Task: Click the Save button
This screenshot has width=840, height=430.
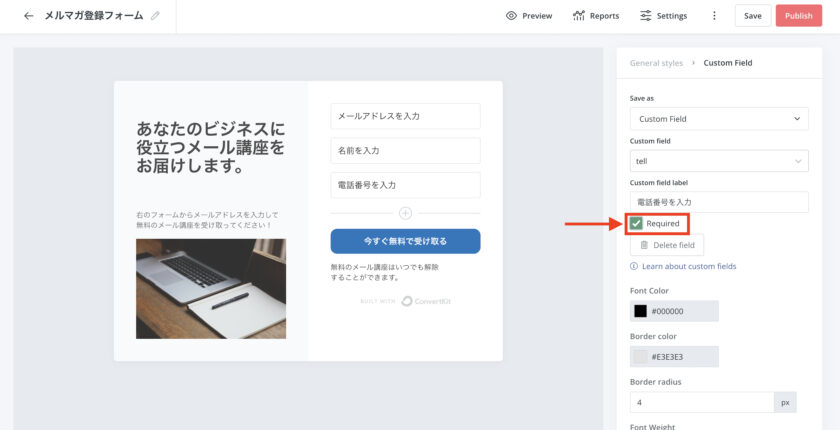Action: (753, 16)
